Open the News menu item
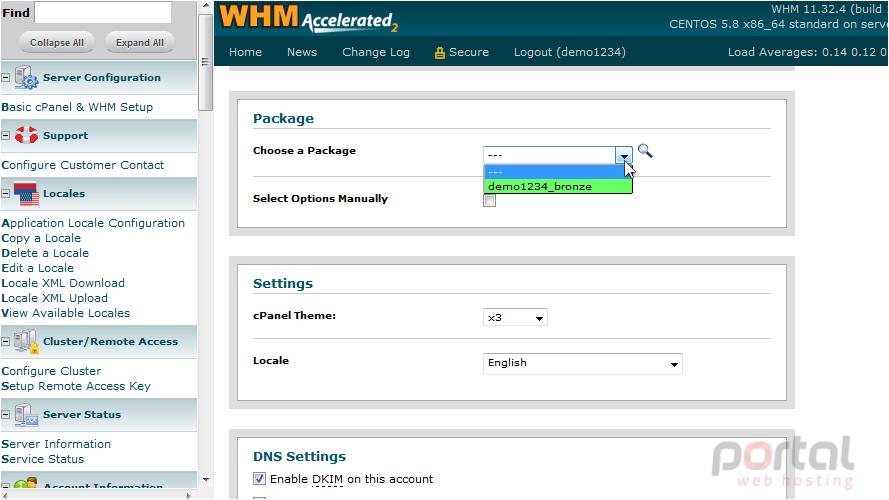 click(302, 52)
